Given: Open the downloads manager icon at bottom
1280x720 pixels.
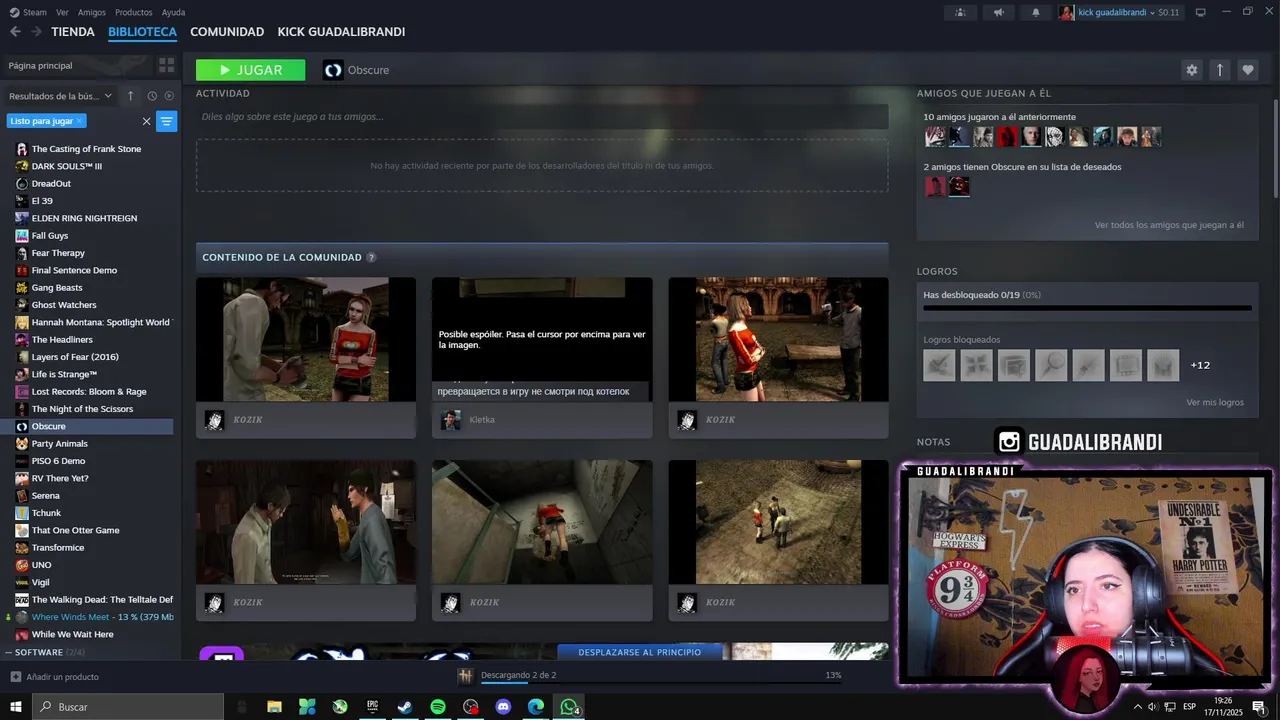Looking at the screenshot, I should click(465, 676).
